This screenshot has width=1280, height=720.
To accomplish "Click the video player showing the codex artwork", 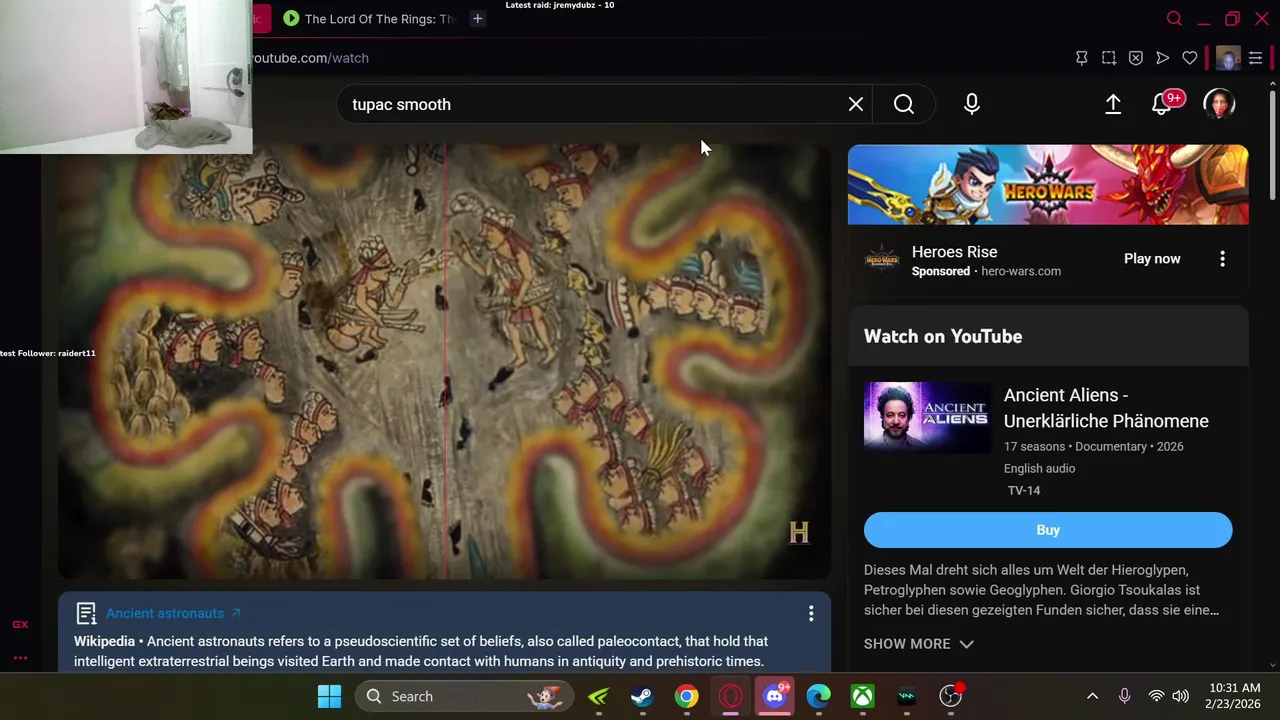I will (444, 362).
